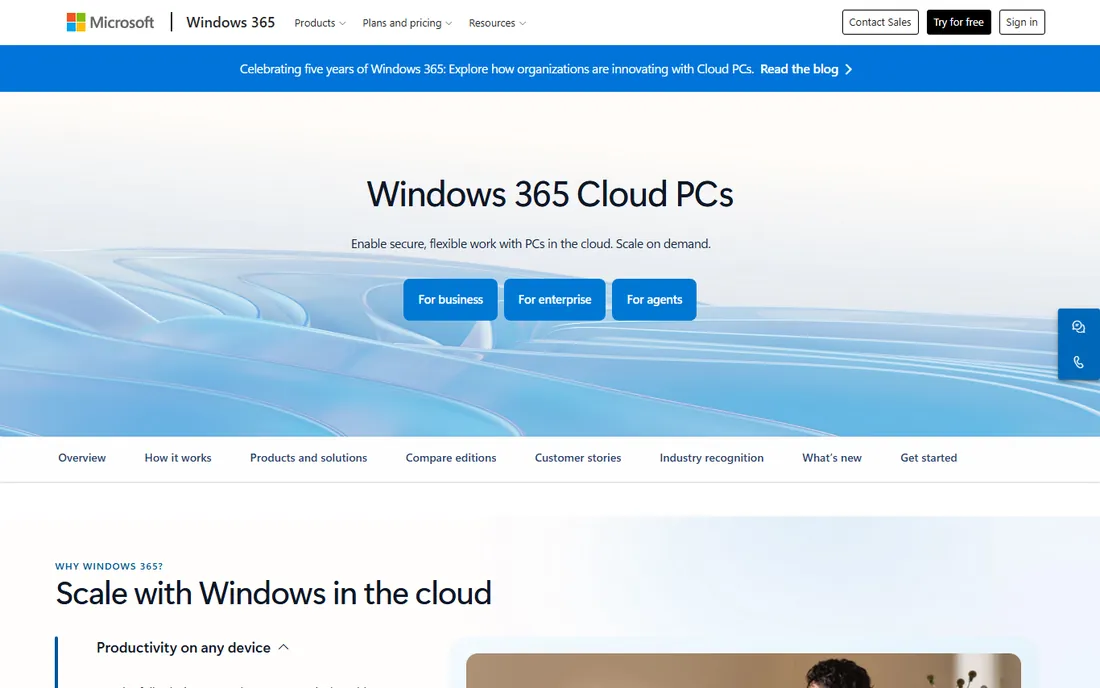Select For enterprise button
Viewport: 1100px width, 688px height.
(x=554, y=299)
